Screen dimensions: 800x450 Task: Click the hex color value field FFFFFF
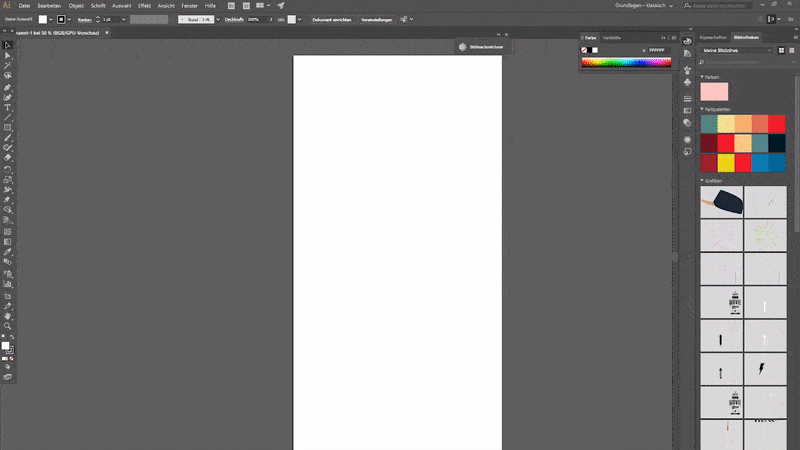pyautogui.click(x=657, y=50)
